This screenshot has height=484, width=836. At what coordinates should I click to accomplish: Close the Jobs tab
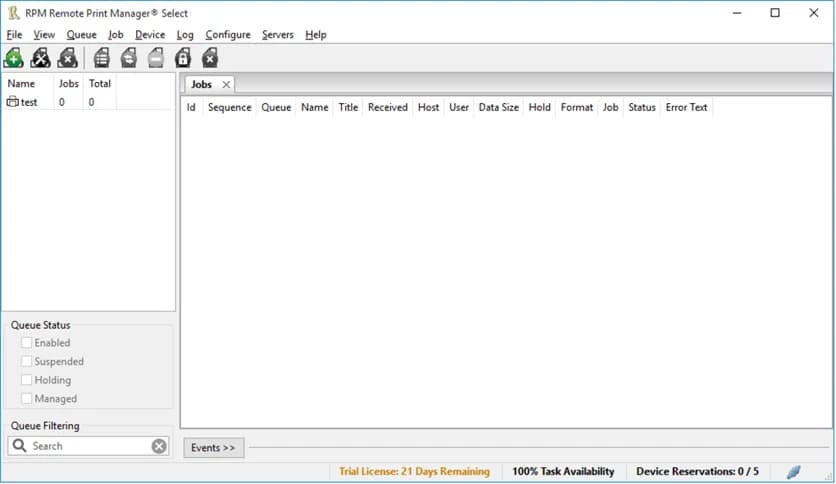pos(226,84)
